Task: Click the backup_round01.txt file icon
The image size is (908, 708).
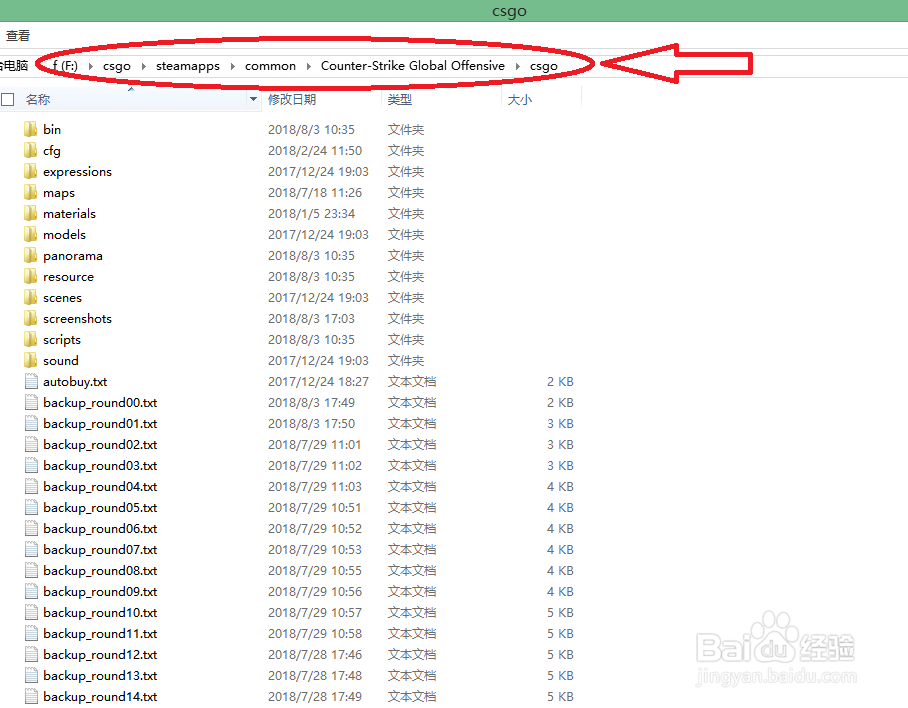Action: 32,423
